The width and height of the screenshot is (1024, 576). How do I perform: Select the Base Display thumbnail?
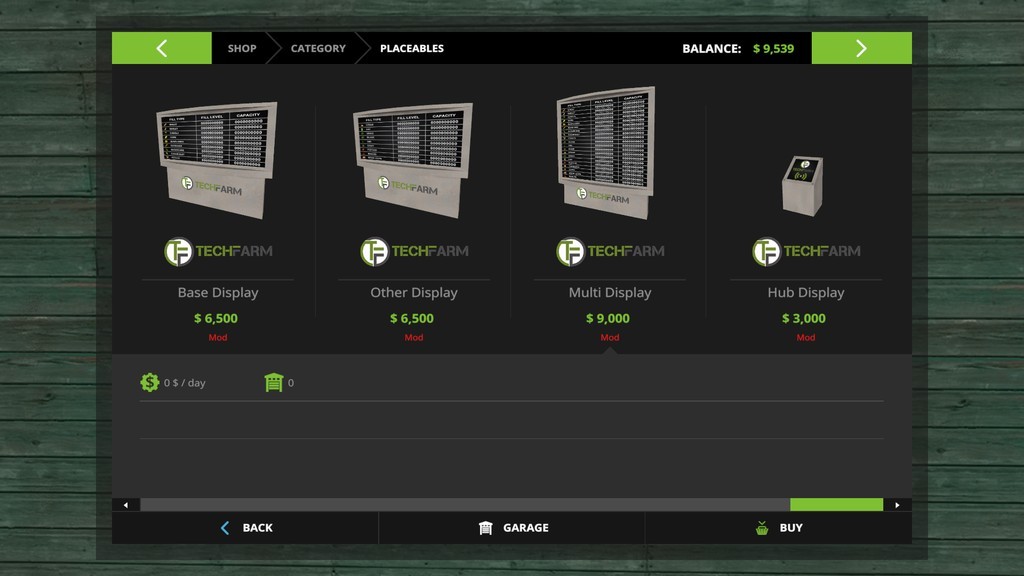(217, 160)
